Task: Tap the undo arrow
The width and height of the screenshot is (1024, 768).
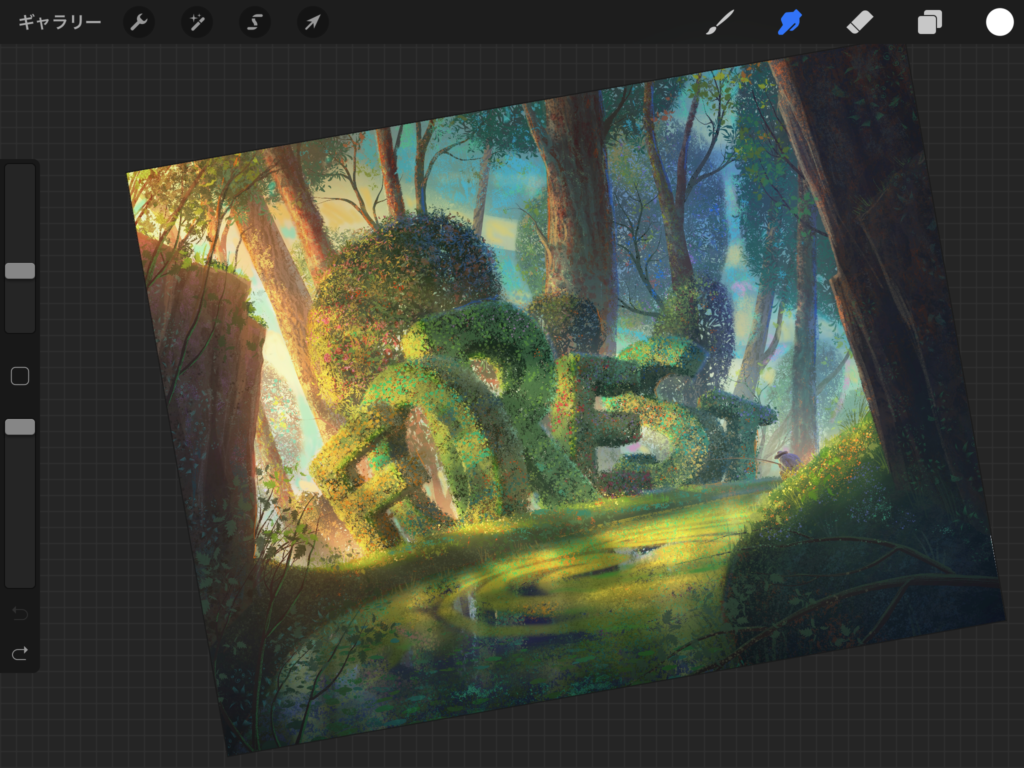Action: [x=20, y=613]
